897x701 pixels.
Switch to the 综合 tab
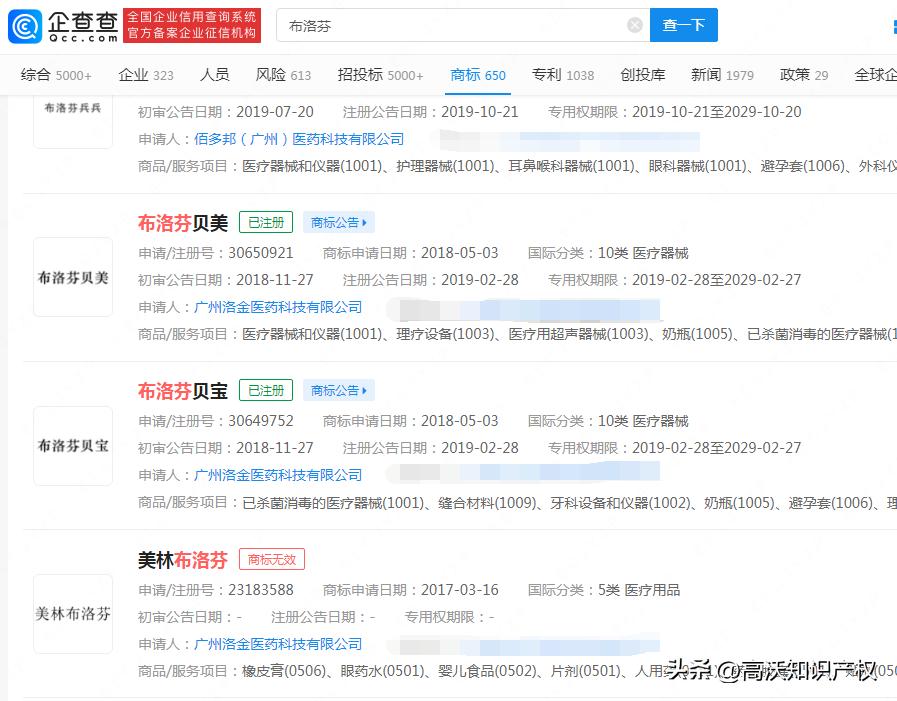[56, 75]
